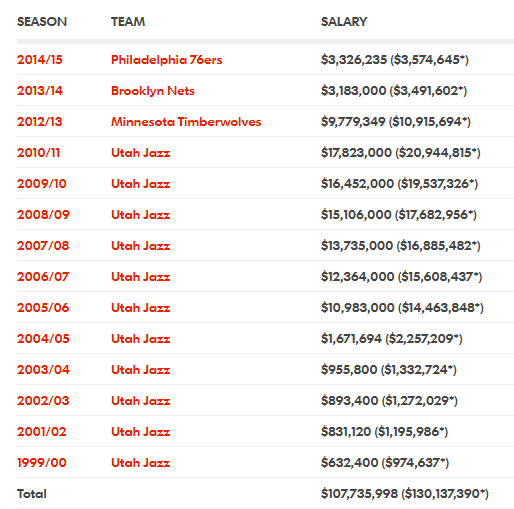Click the SEASON column header
The image size is (514, 509).
[x=42, y=22]
